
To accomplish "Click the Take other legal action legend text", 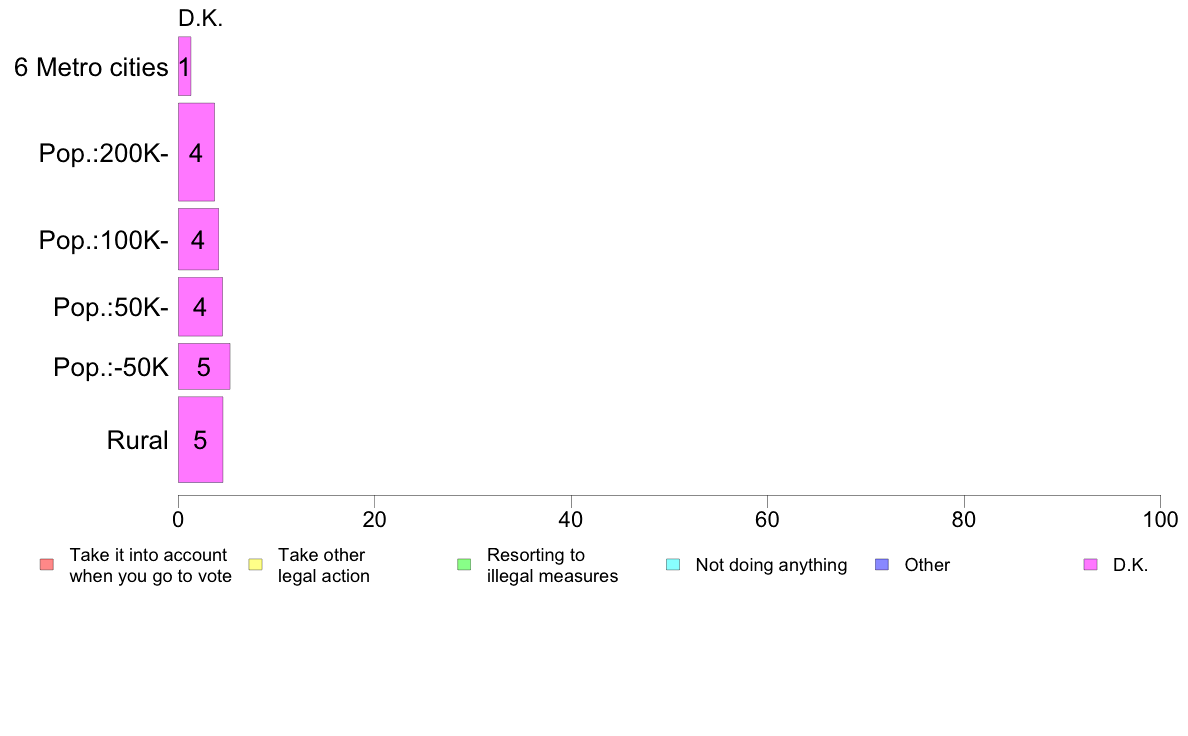I will [324, 565].
